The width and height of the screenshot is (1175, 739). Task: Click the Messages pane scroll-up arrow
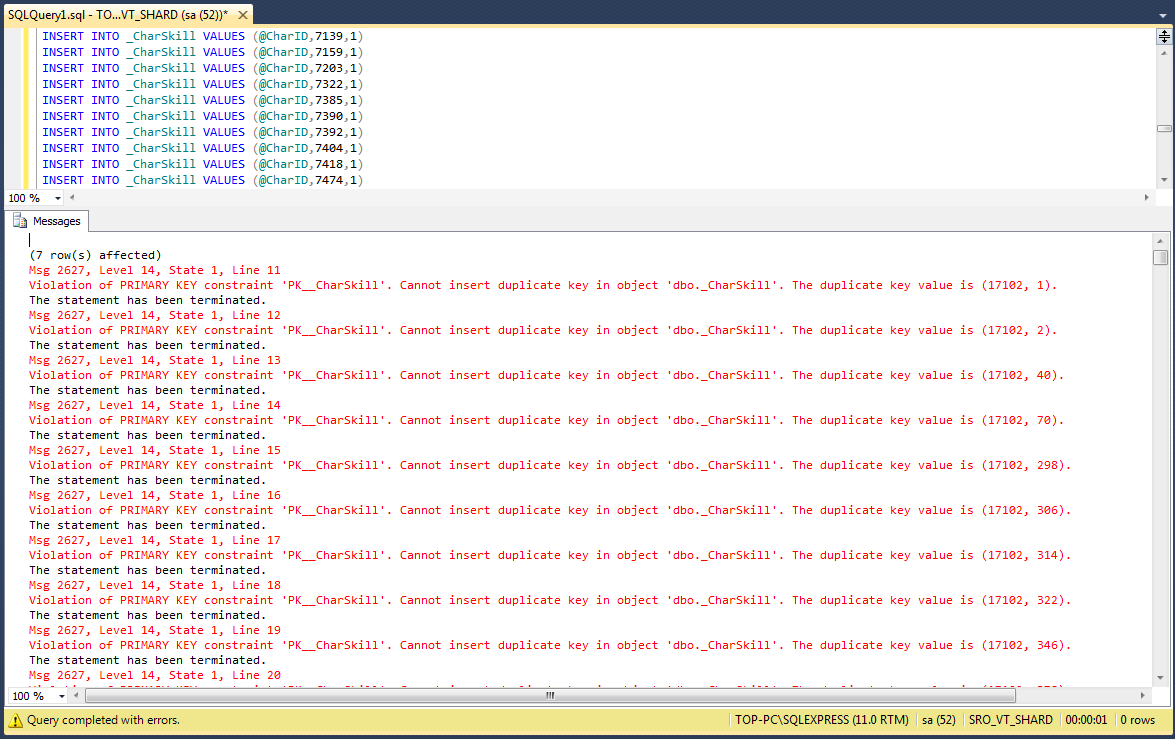point(1160,241)
